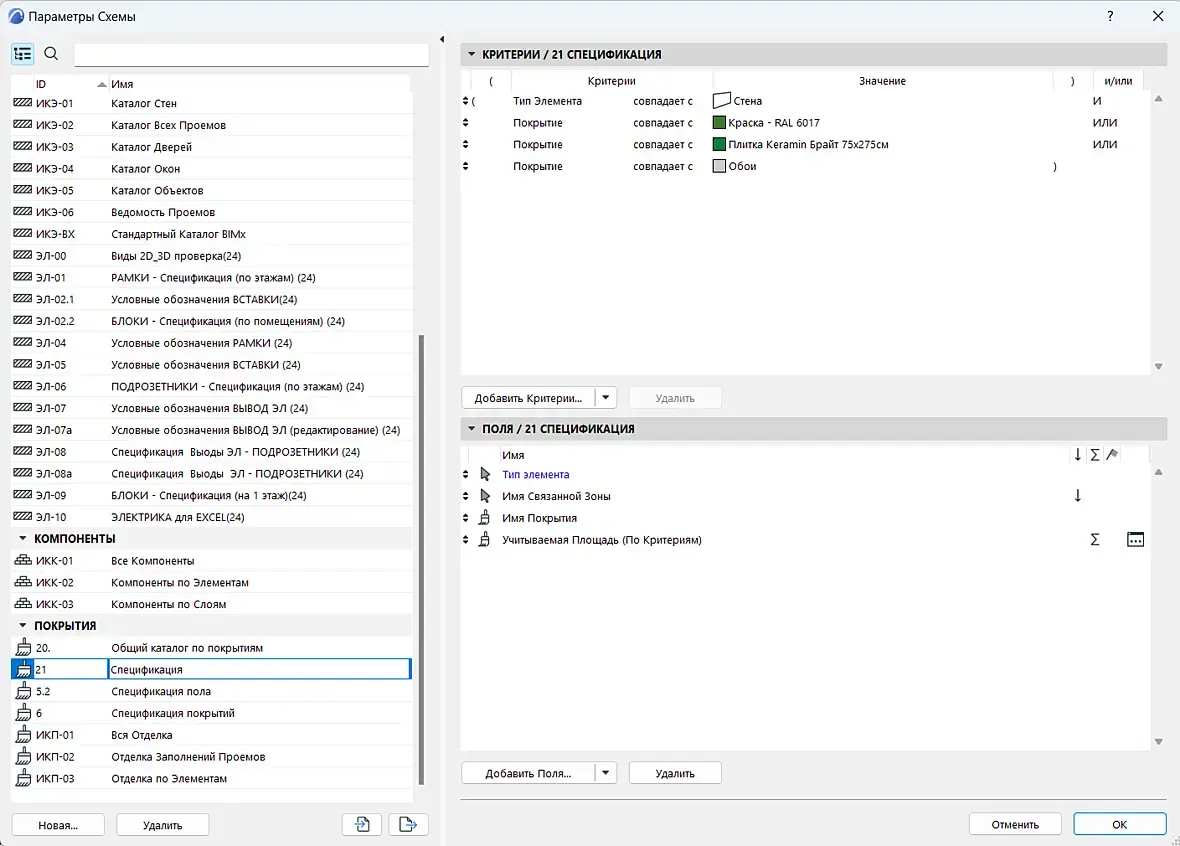Click the component icon of ИКК-03 row

[x=23, y=604]
